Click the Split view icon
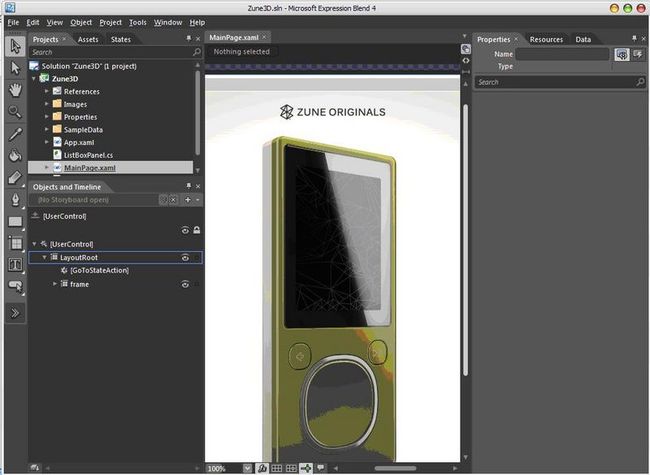The width and height of the screenshot is (650, 475). tap(466, 72)
